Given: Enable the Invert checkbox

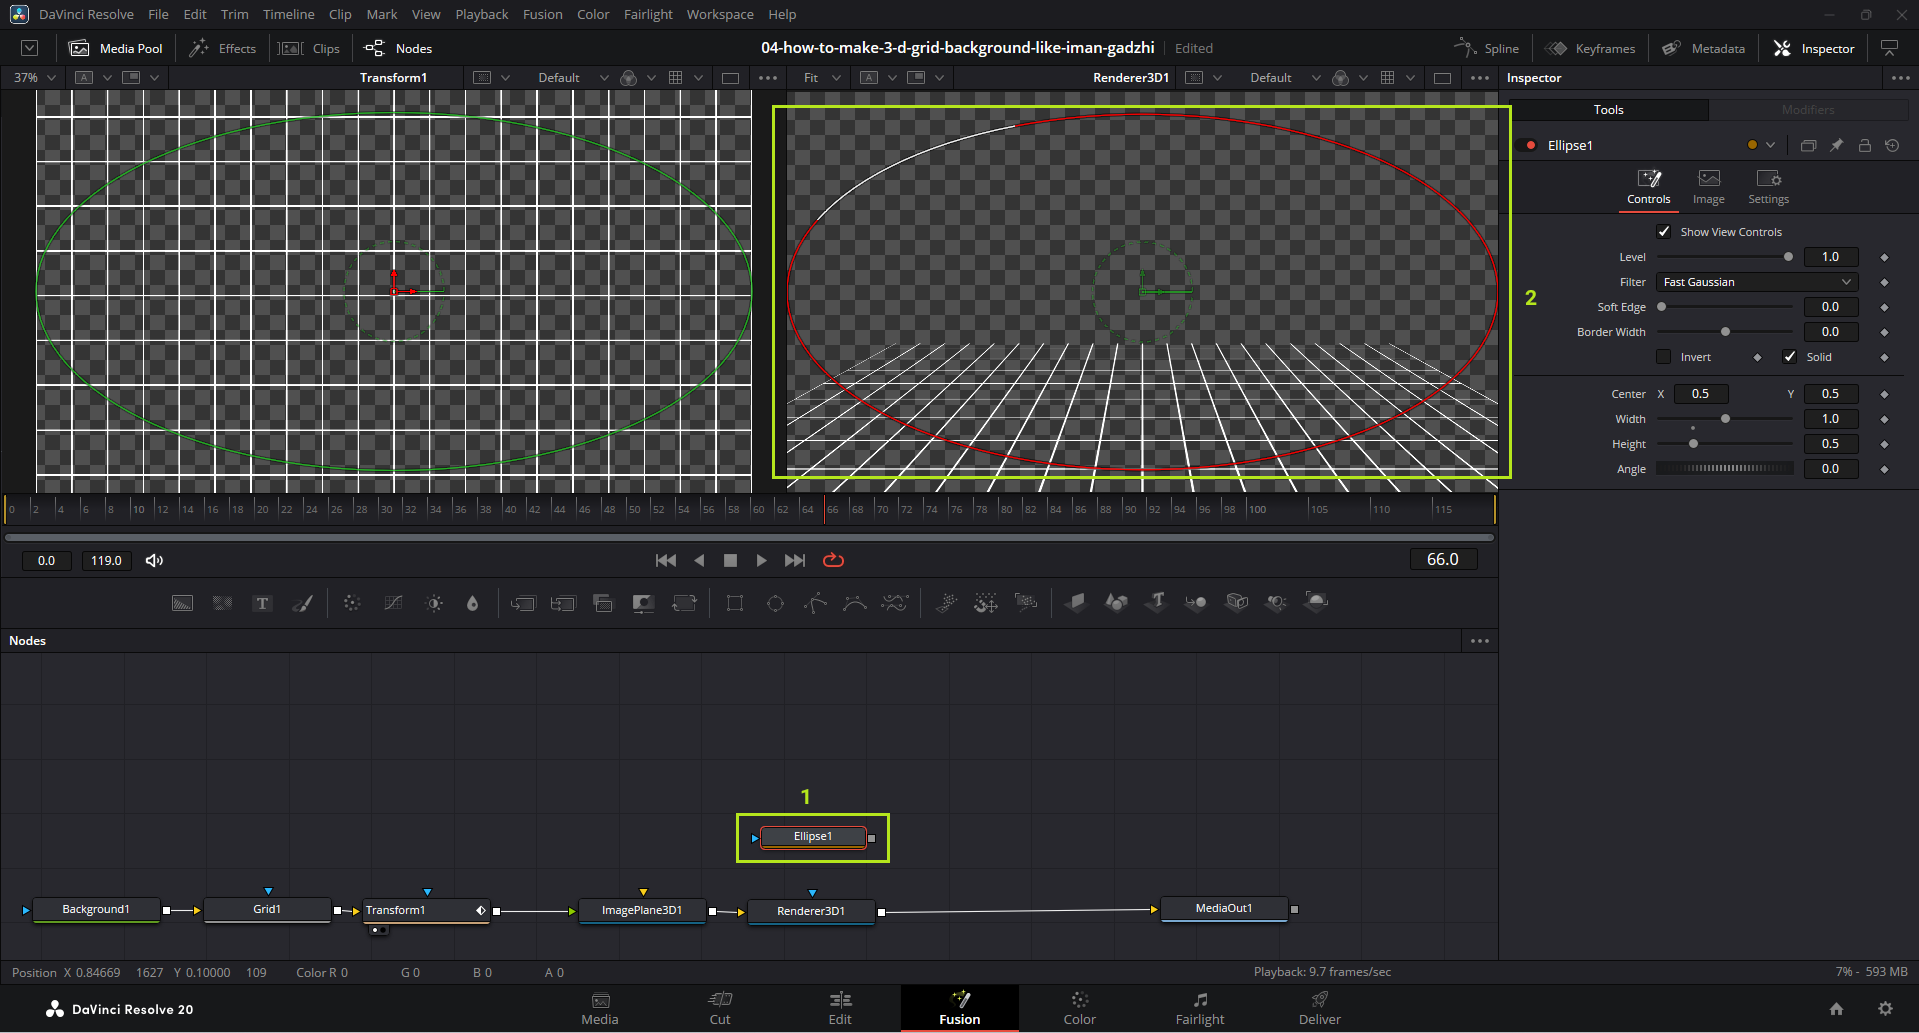Looking at the screenshot, I should pos(1664,357).
